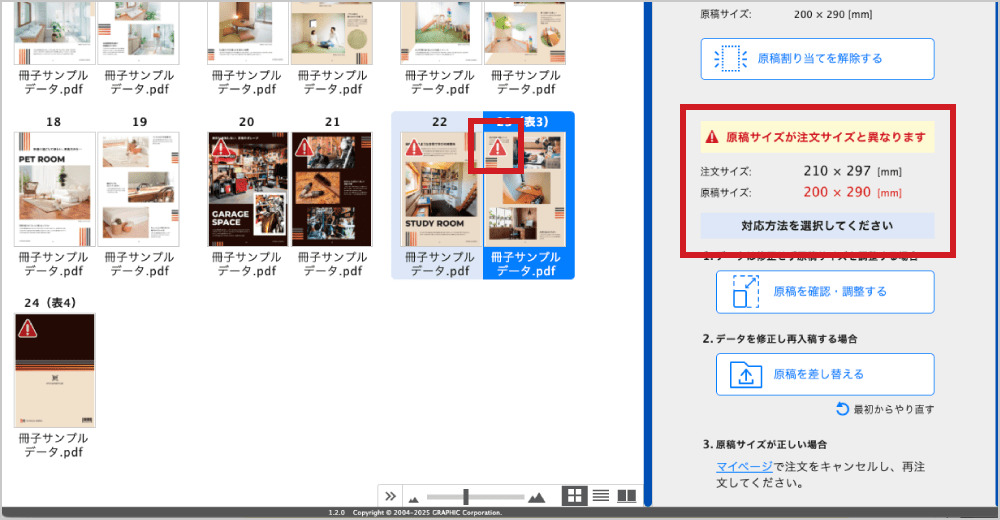The image size is (1000, 520).
Task: Click the 最初からやり直す reset icon
Action: pyautogui.click(x=842, y=409)
